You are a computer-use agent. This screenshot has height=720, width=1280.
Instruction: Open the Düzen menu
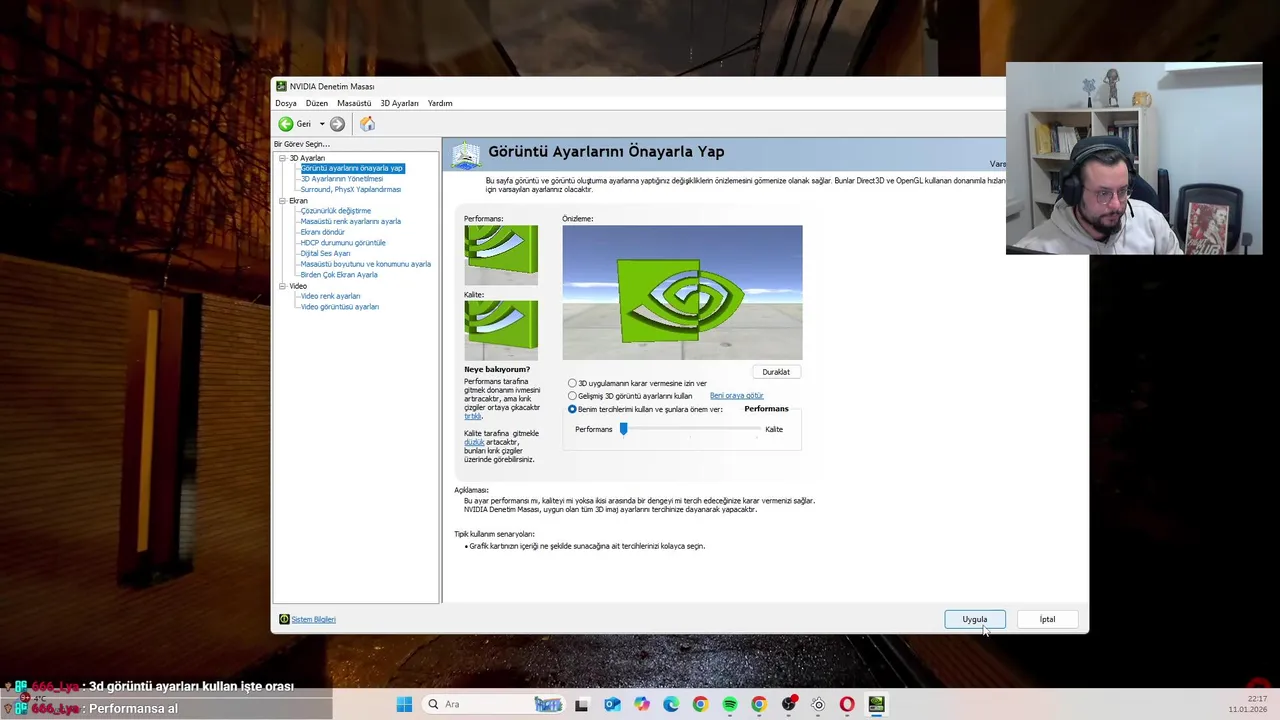[x=317, y=103]
